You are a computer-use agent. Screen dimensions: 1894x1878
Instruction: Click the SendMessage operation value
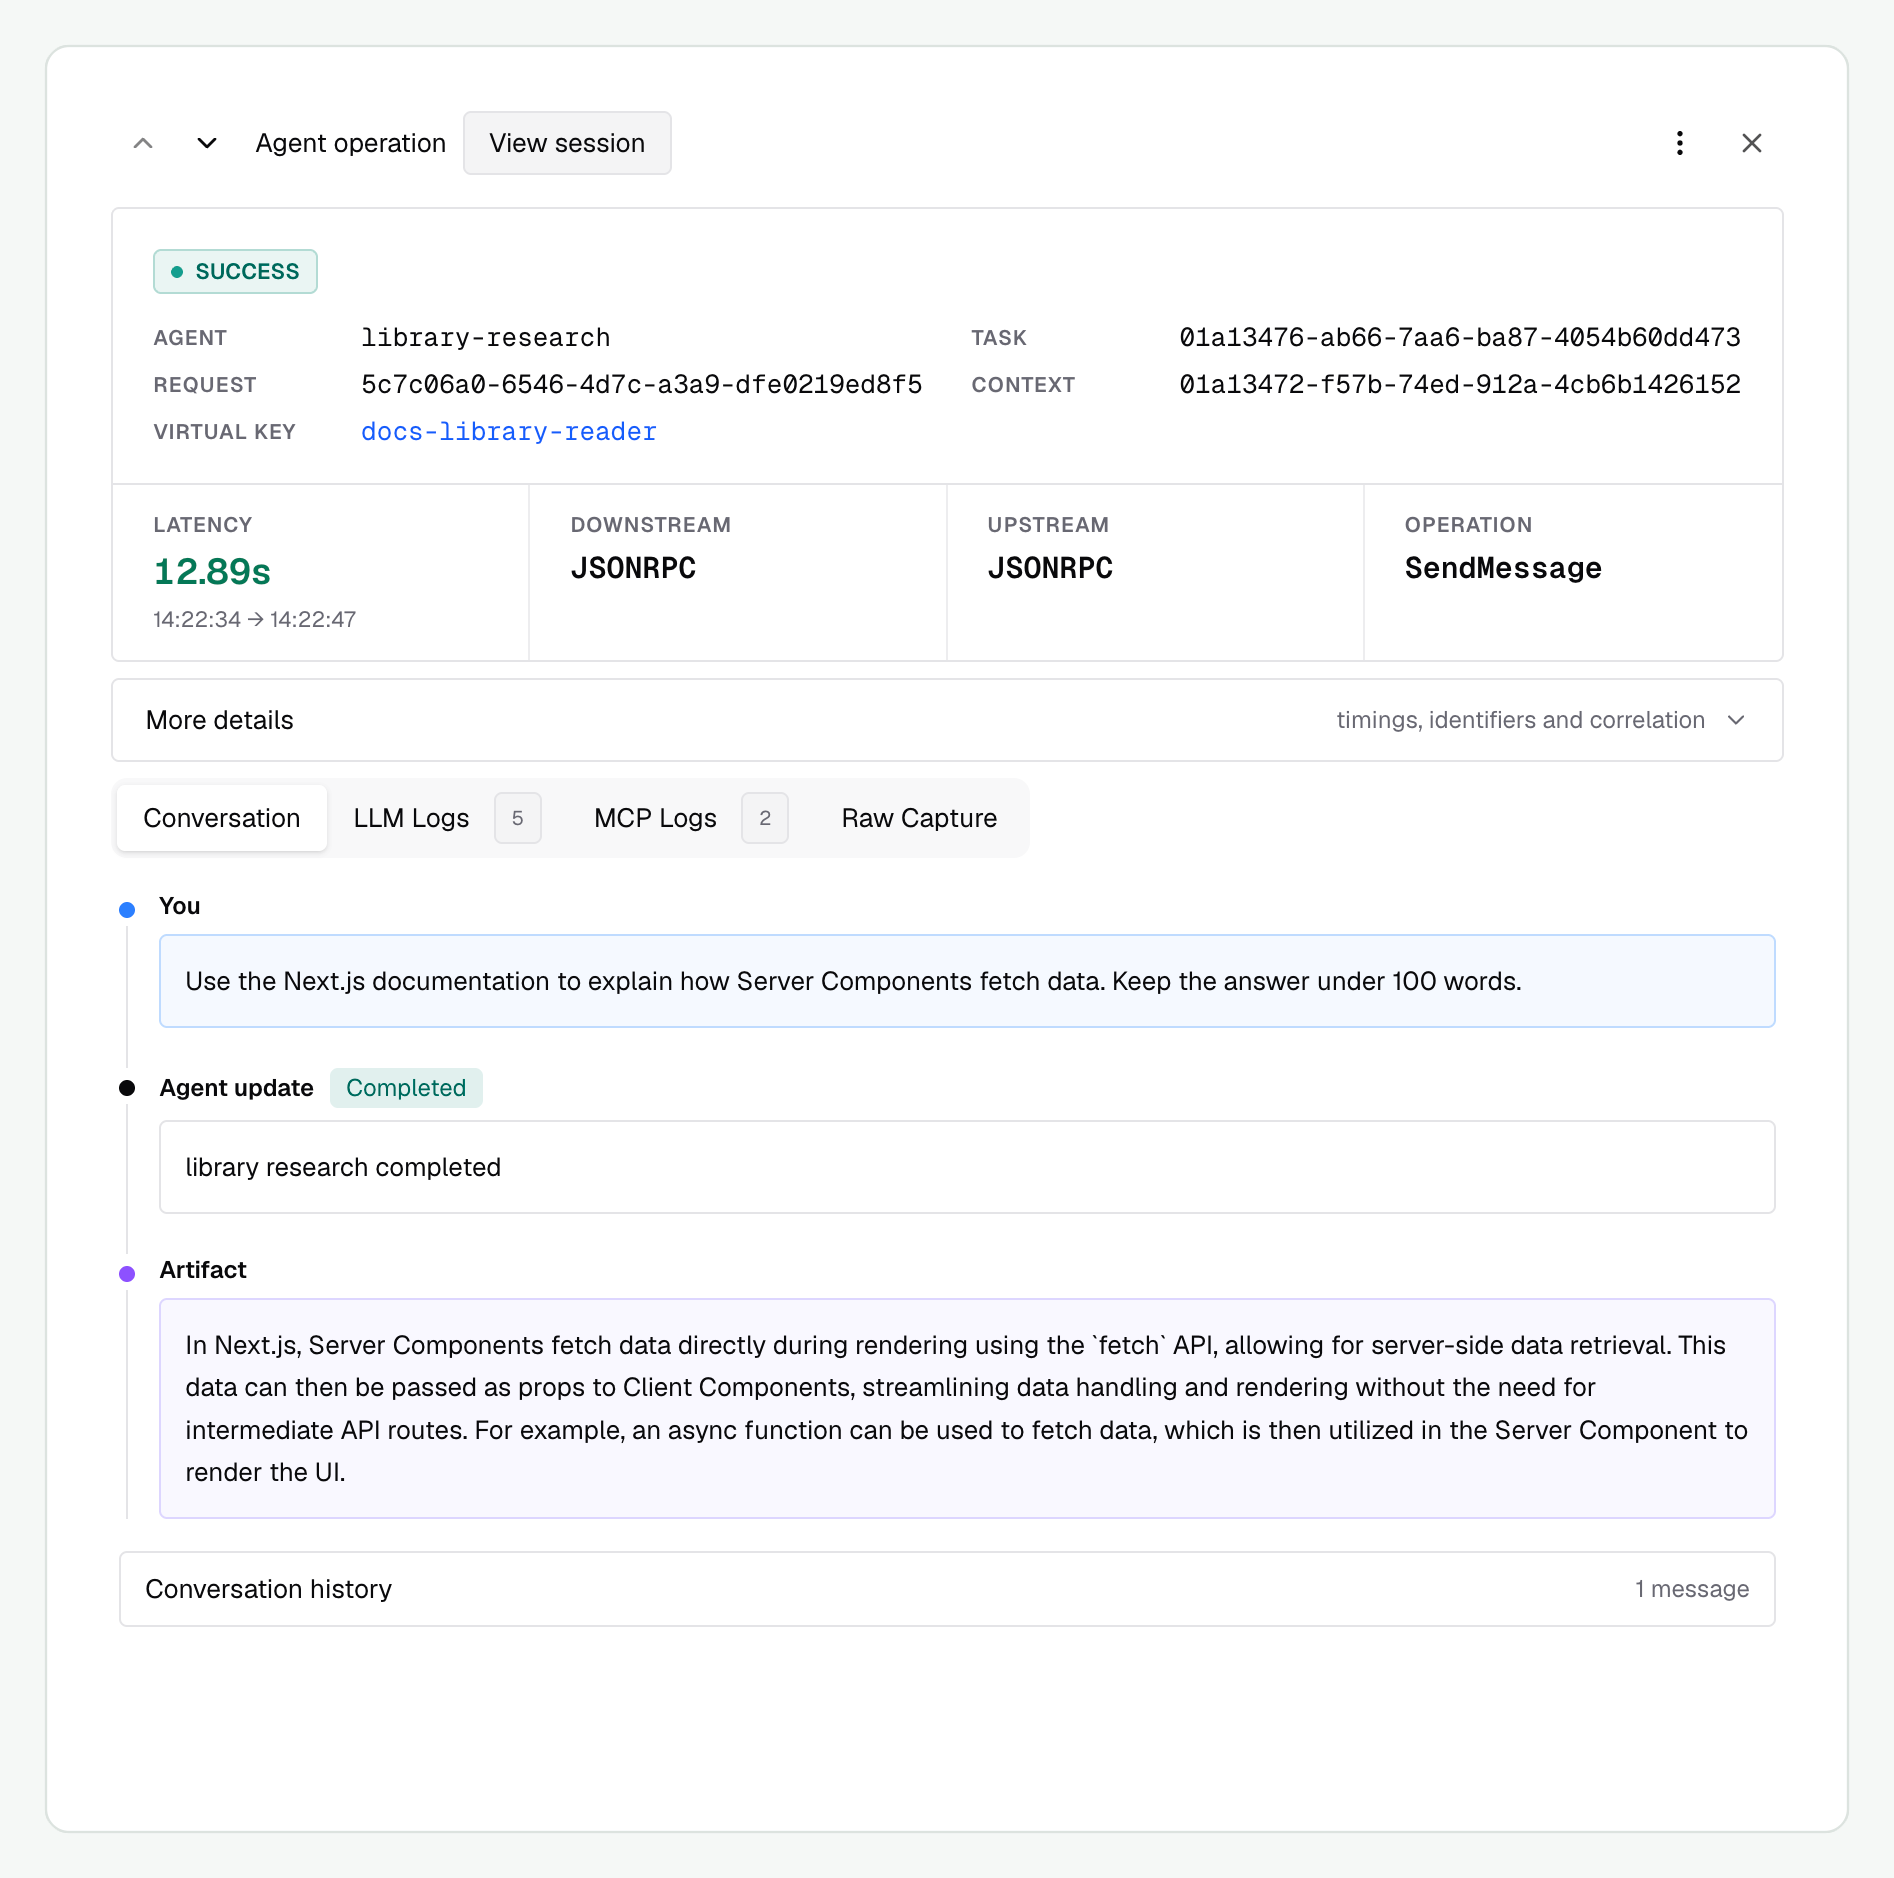[x=1503, y=568]
